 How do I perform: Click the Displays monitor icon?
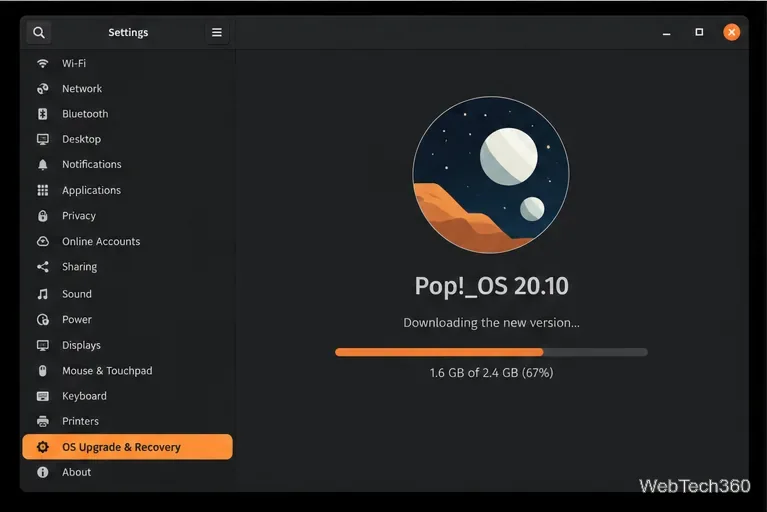tap(43, 345)
